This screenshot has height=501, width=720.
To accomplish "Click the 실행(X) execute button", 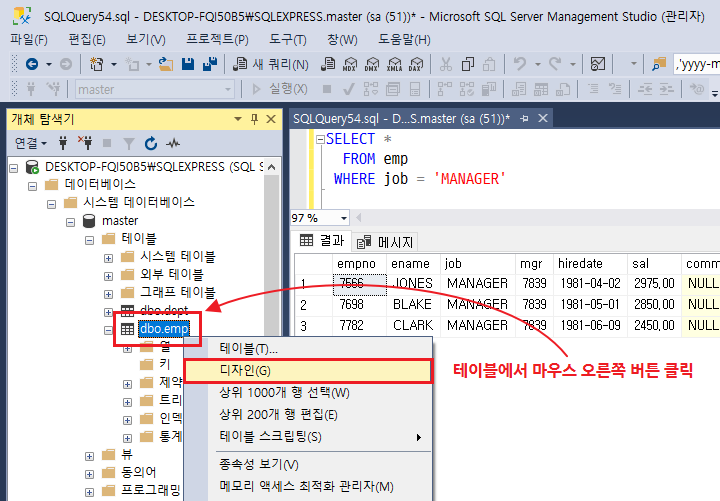I will [280, 89].
